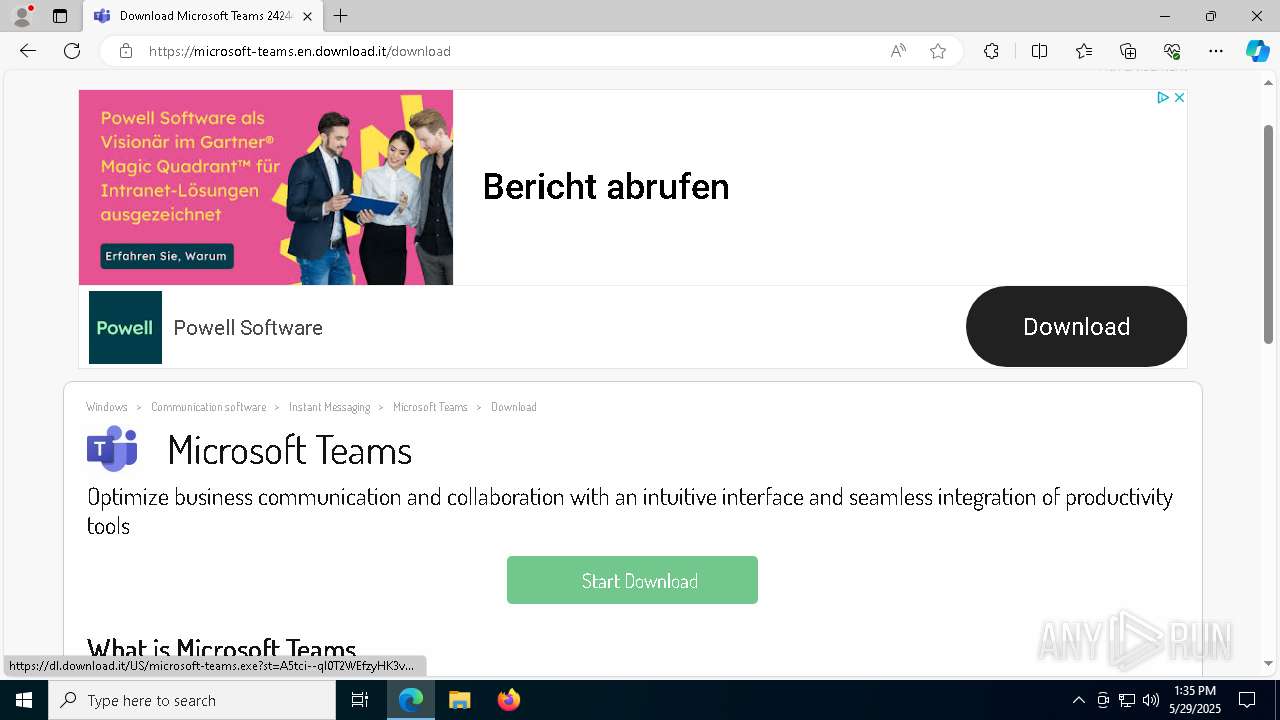Reload the page with Refresh icon
The height and width of the screenshot is (720, 1280).
click(x=72, y=51)
